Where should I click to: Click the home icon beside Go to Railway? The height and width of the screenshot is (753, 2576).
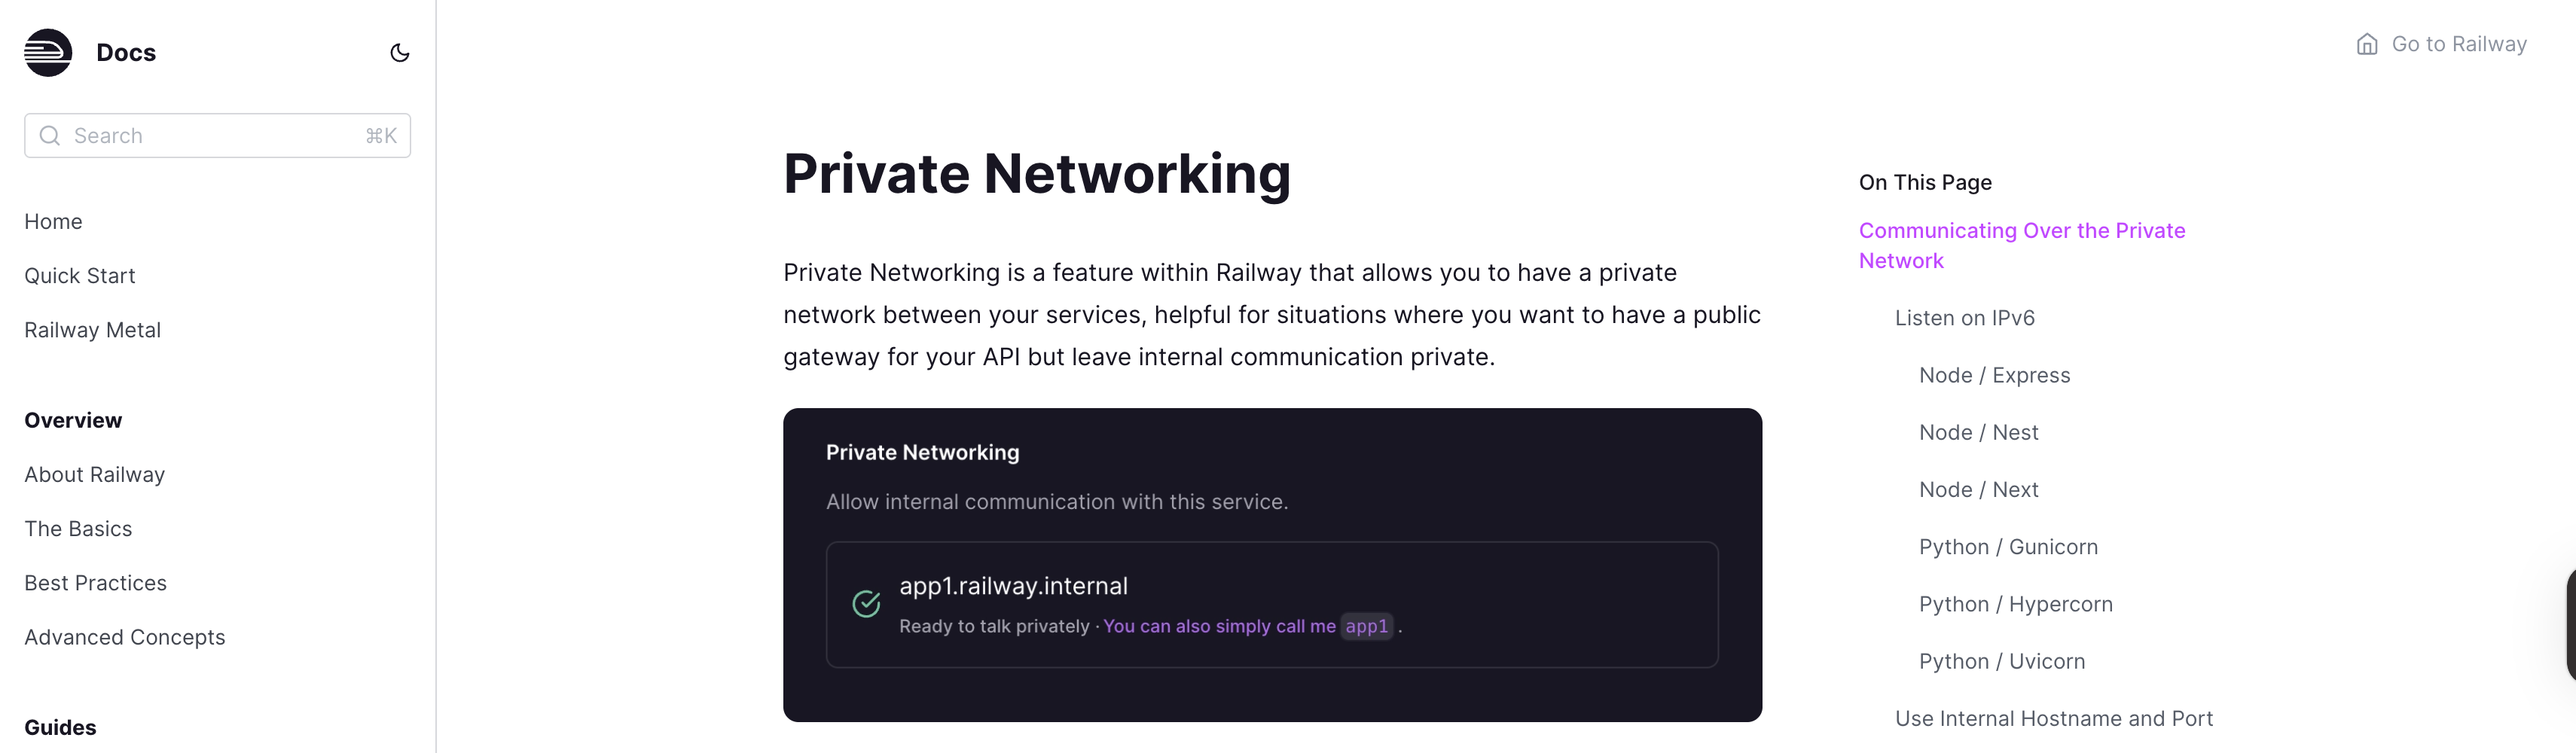coord(2367,43)
